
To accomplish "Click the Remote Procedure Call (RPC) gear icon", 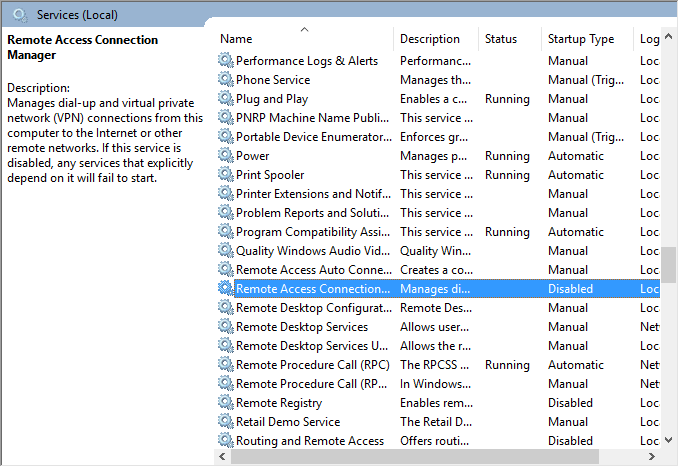I will pos(226,364).
